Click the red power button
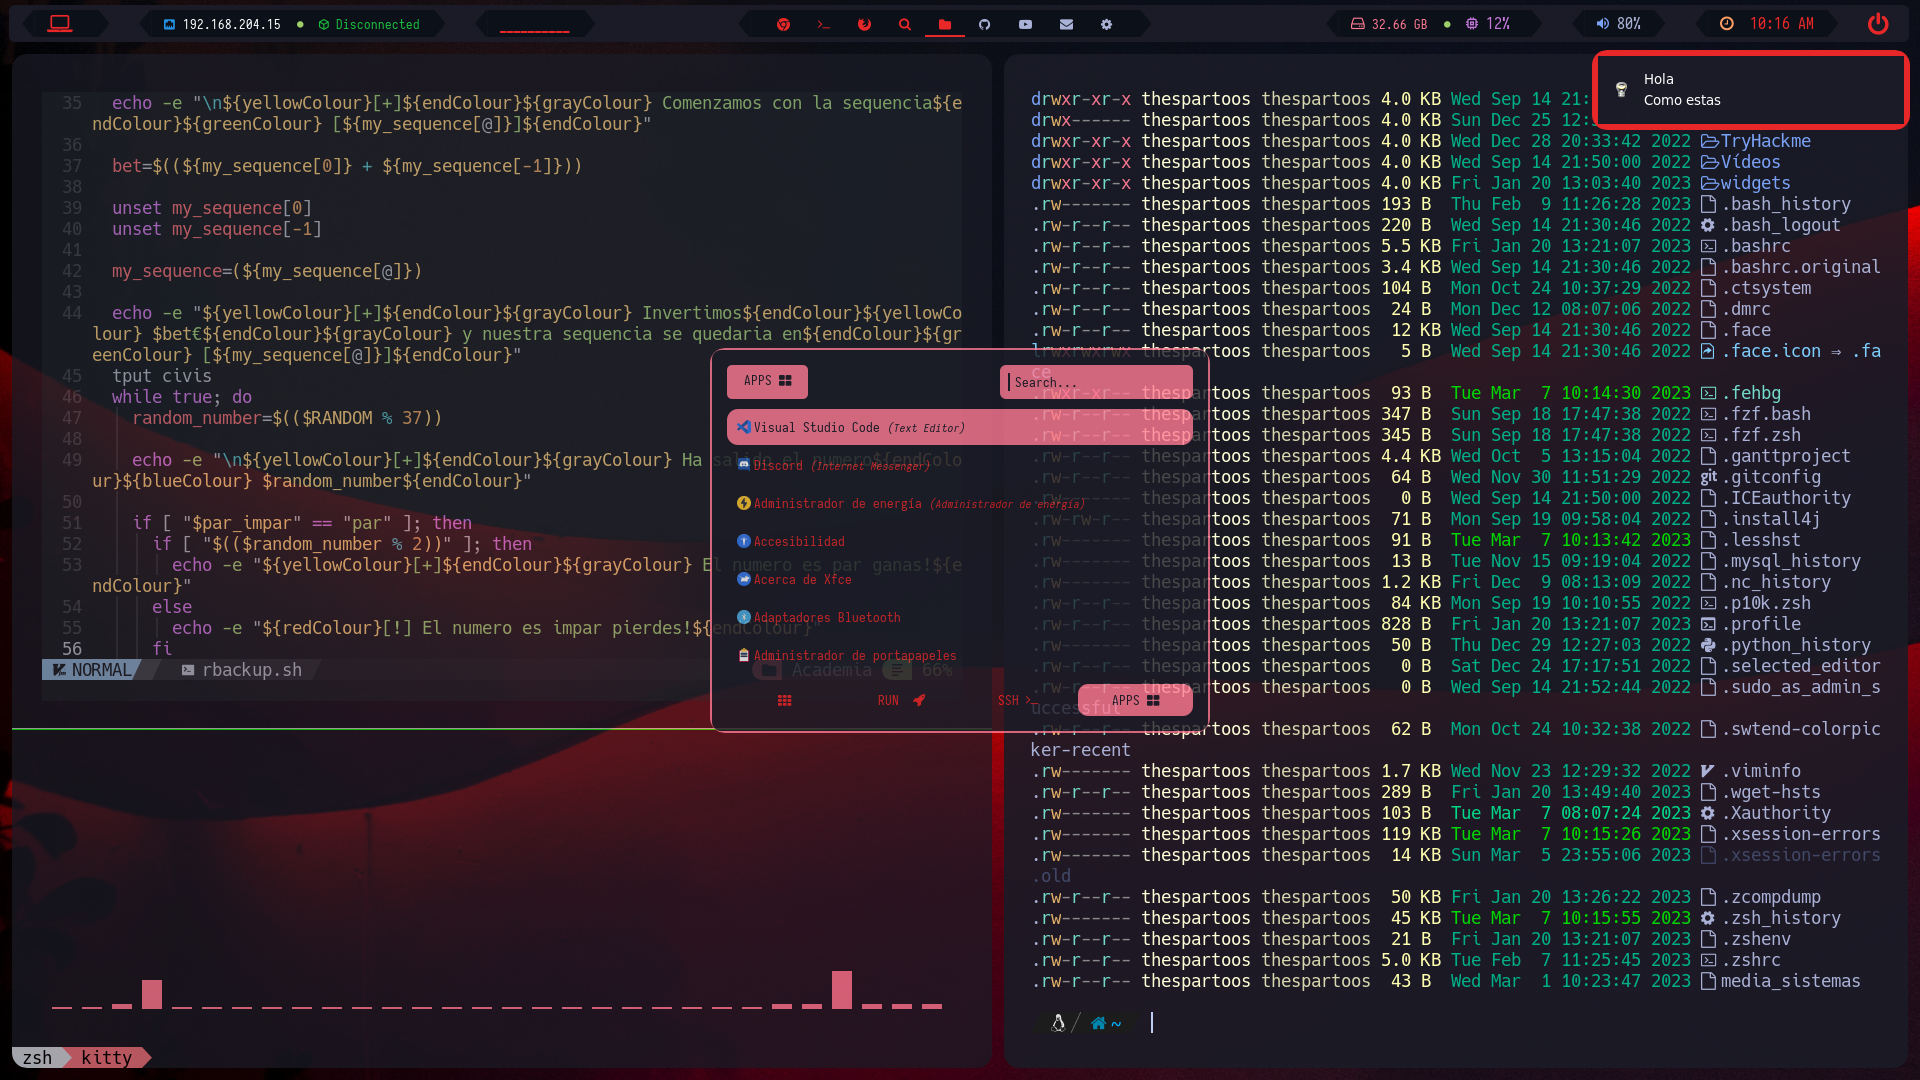The width and height of the screenshot is (1920, 1080). [x=1877, y=24]
